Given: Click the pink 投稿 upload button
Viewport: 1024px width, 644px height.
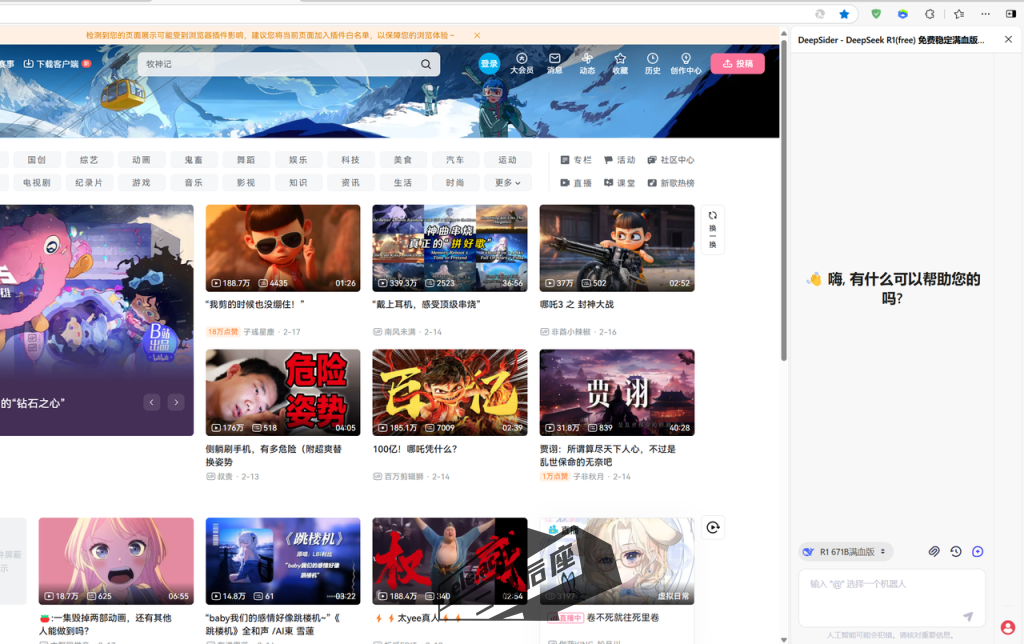Looking at the screenshot, I should coord(737,64).
